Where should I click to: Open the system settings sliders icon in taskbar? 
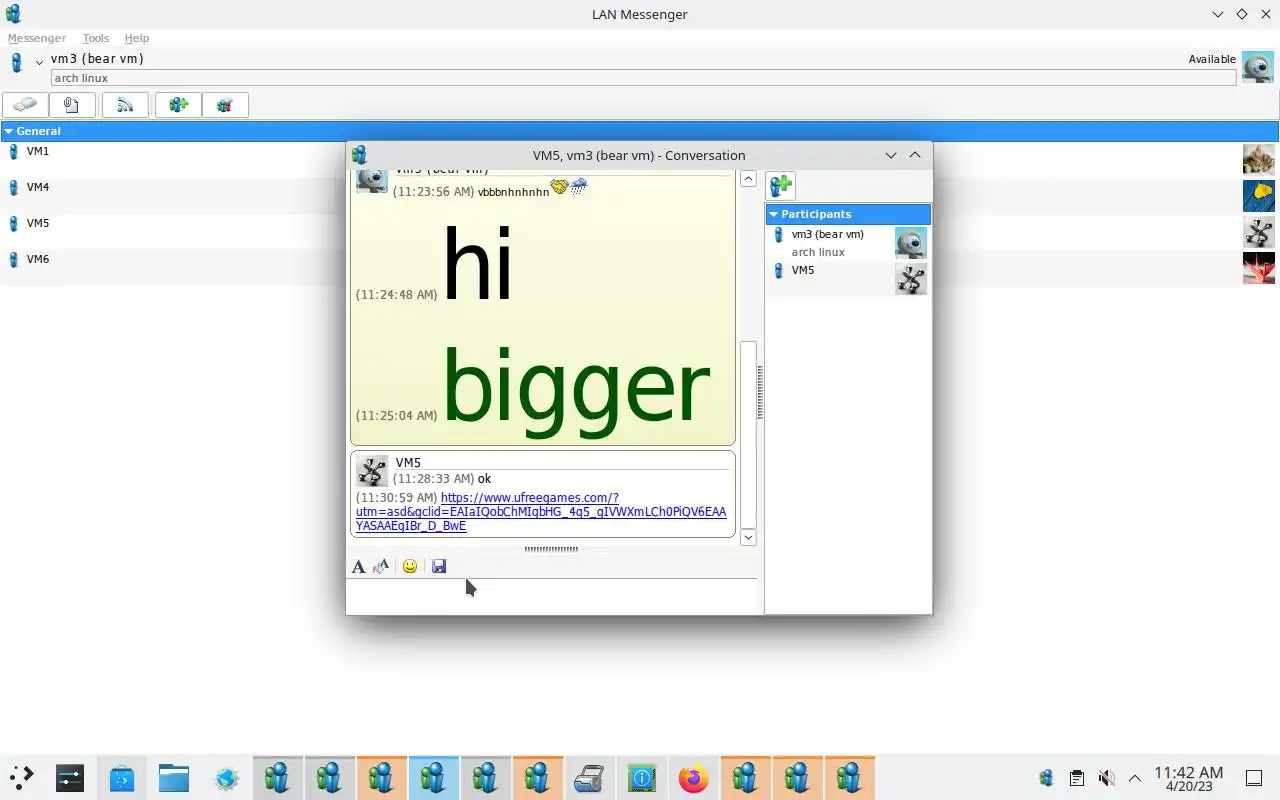[x=69, y=778]
